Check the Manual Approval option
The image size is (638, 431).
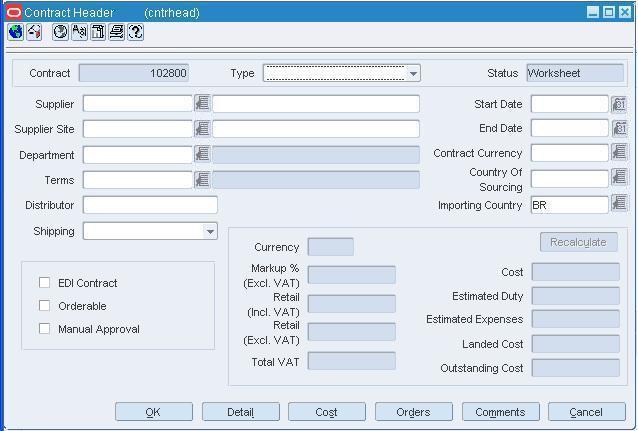click(x=44, y=328)
